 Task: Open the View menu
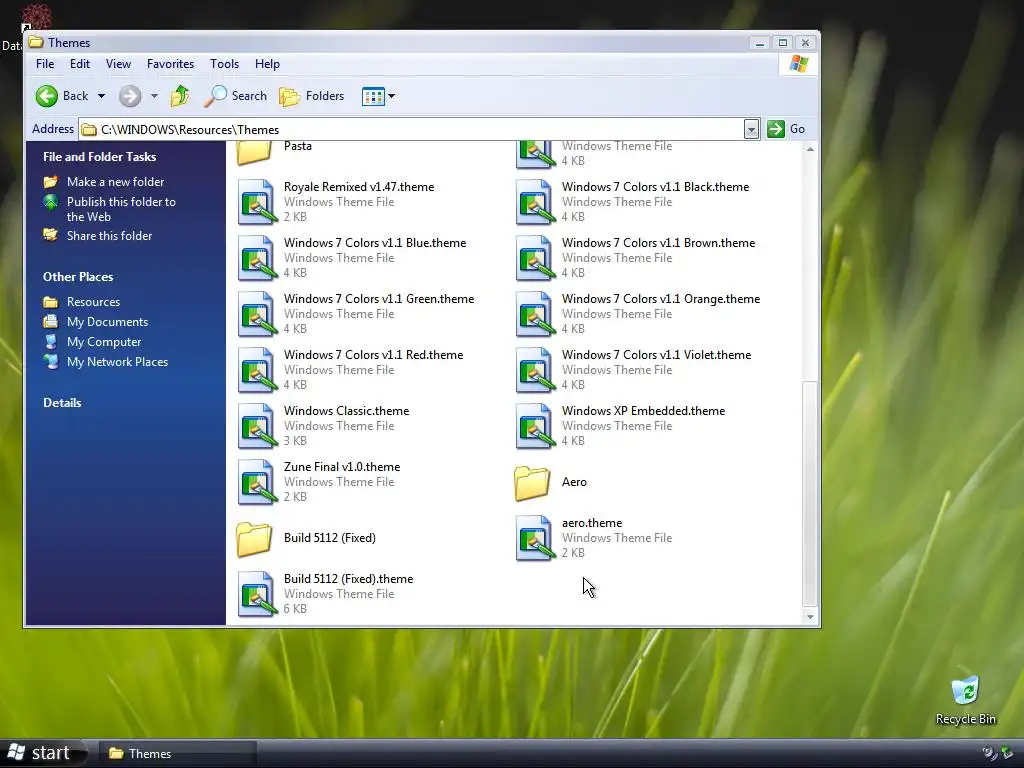click(x=118, y=64)
